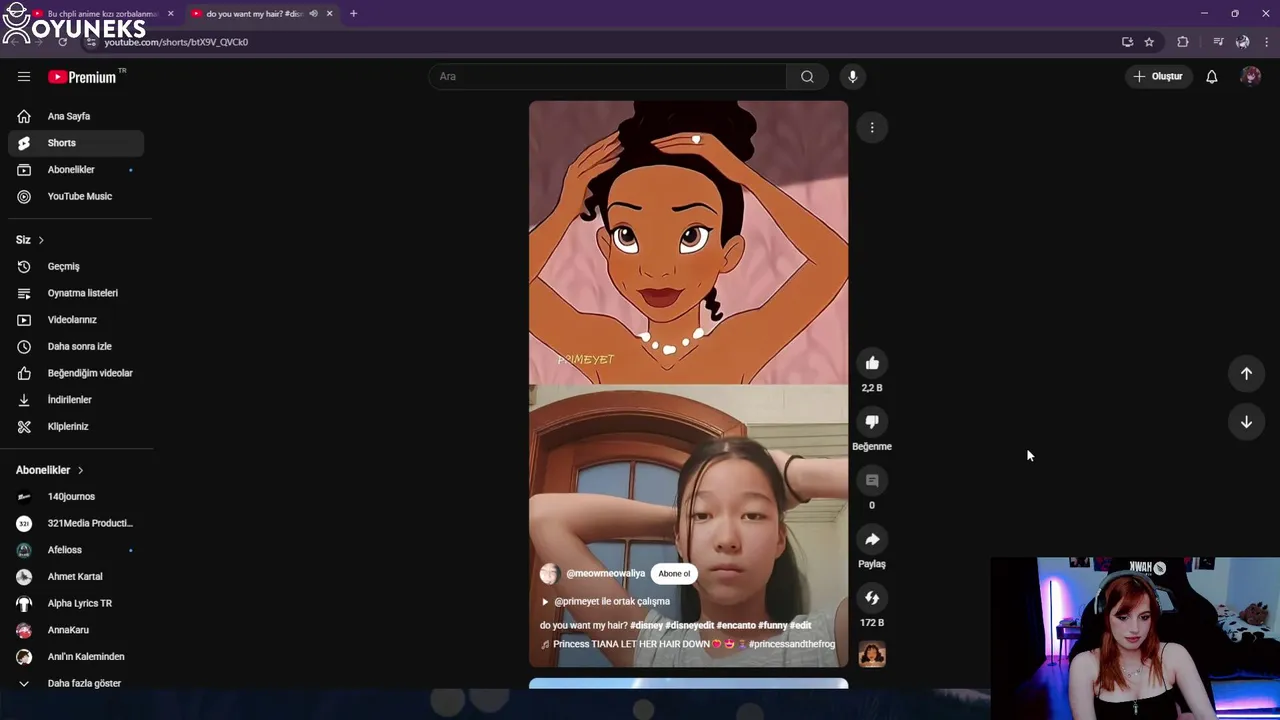Image resolution: width=1280 pixels, height=720 pixels.
Task: Close the first browser tab
Action: pyautogui.click(x=170, y=14)
